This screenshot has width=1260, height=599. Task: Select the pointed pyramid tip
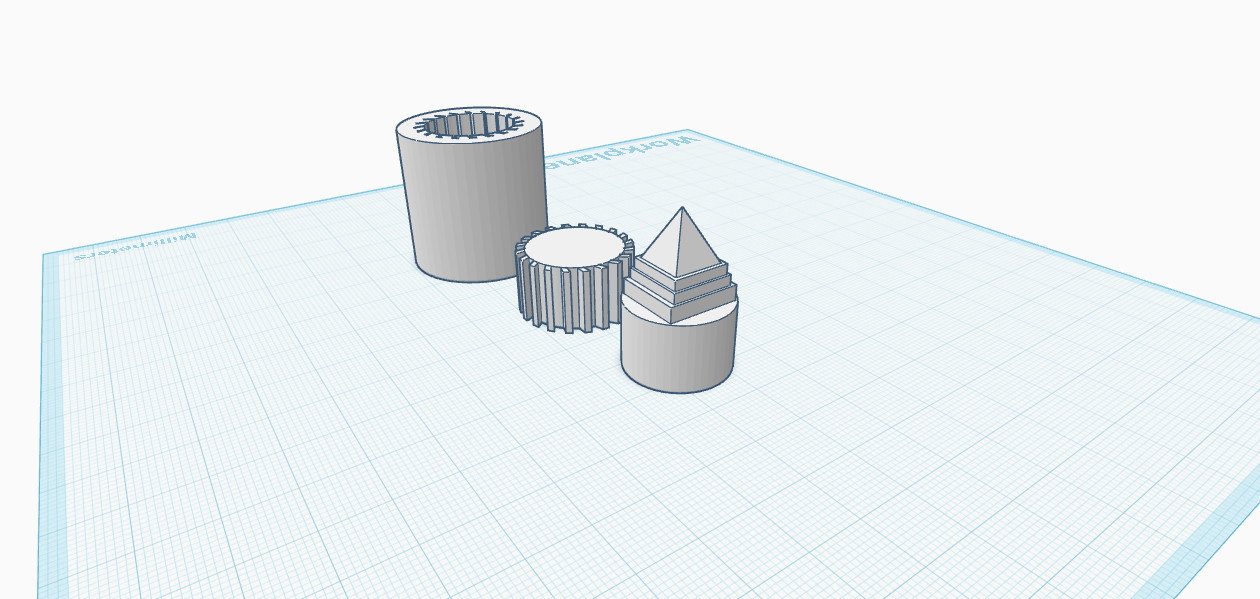coord(681,241)
